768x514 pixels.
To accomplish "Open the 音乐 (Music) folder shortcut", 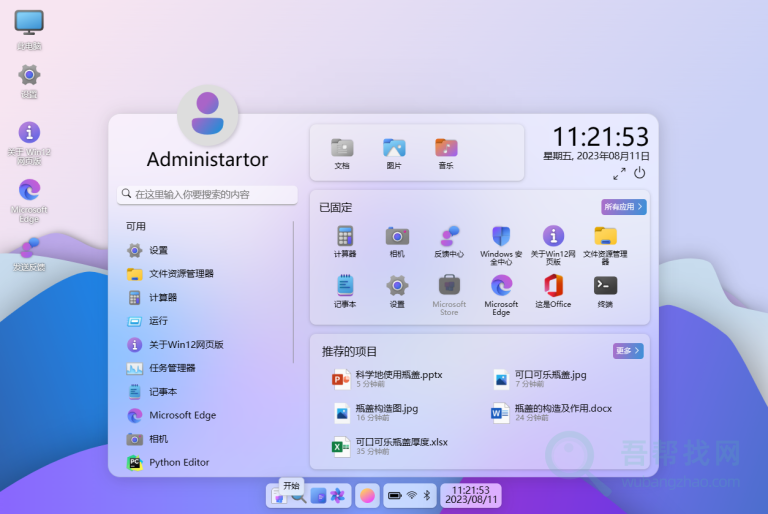I will tap(446, 151).
